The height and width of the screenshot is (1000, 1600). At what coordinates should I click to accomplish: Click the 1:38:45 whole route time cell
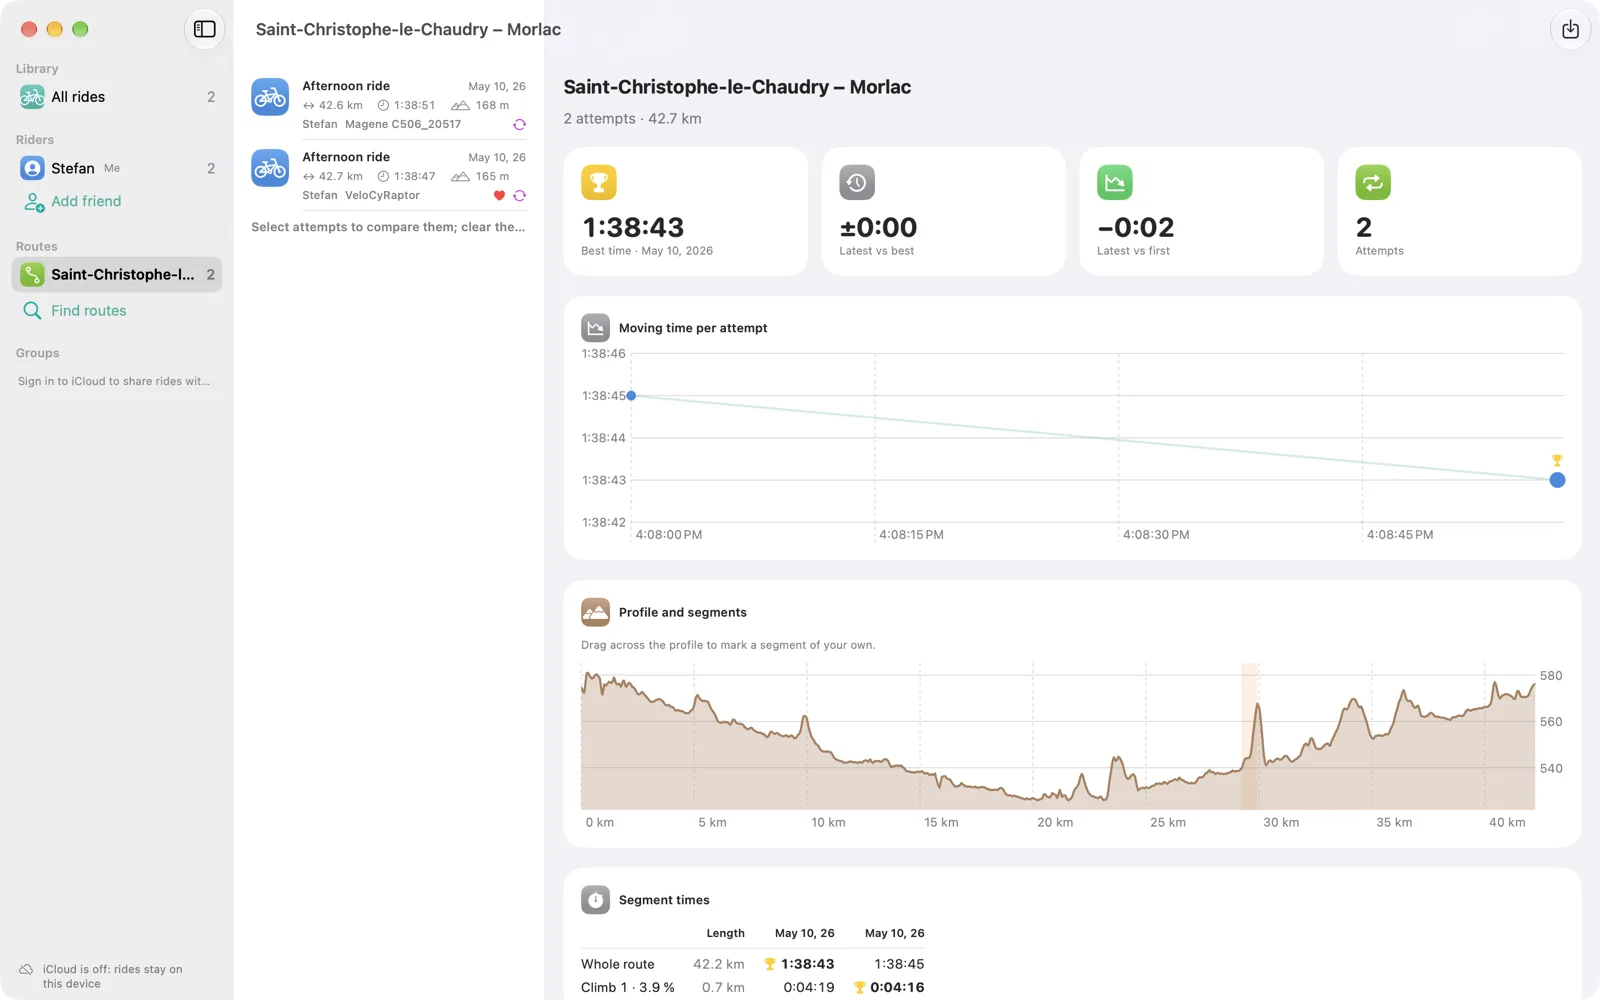click(899, 964)
